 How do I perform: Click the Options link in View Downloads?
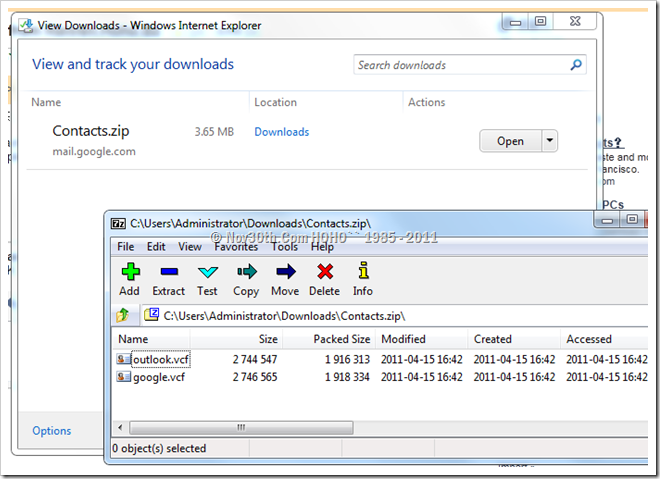click(52, 431)
